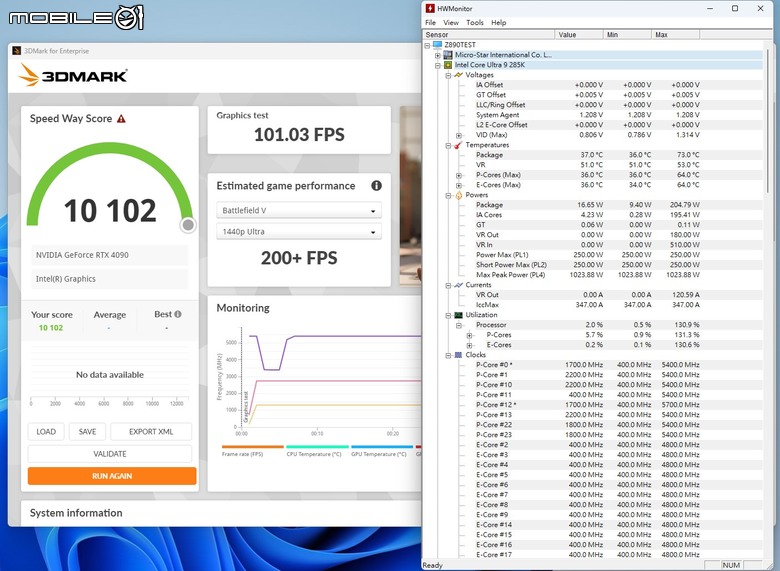Click the HWMonitor title bar app icon

coord(430,8)
